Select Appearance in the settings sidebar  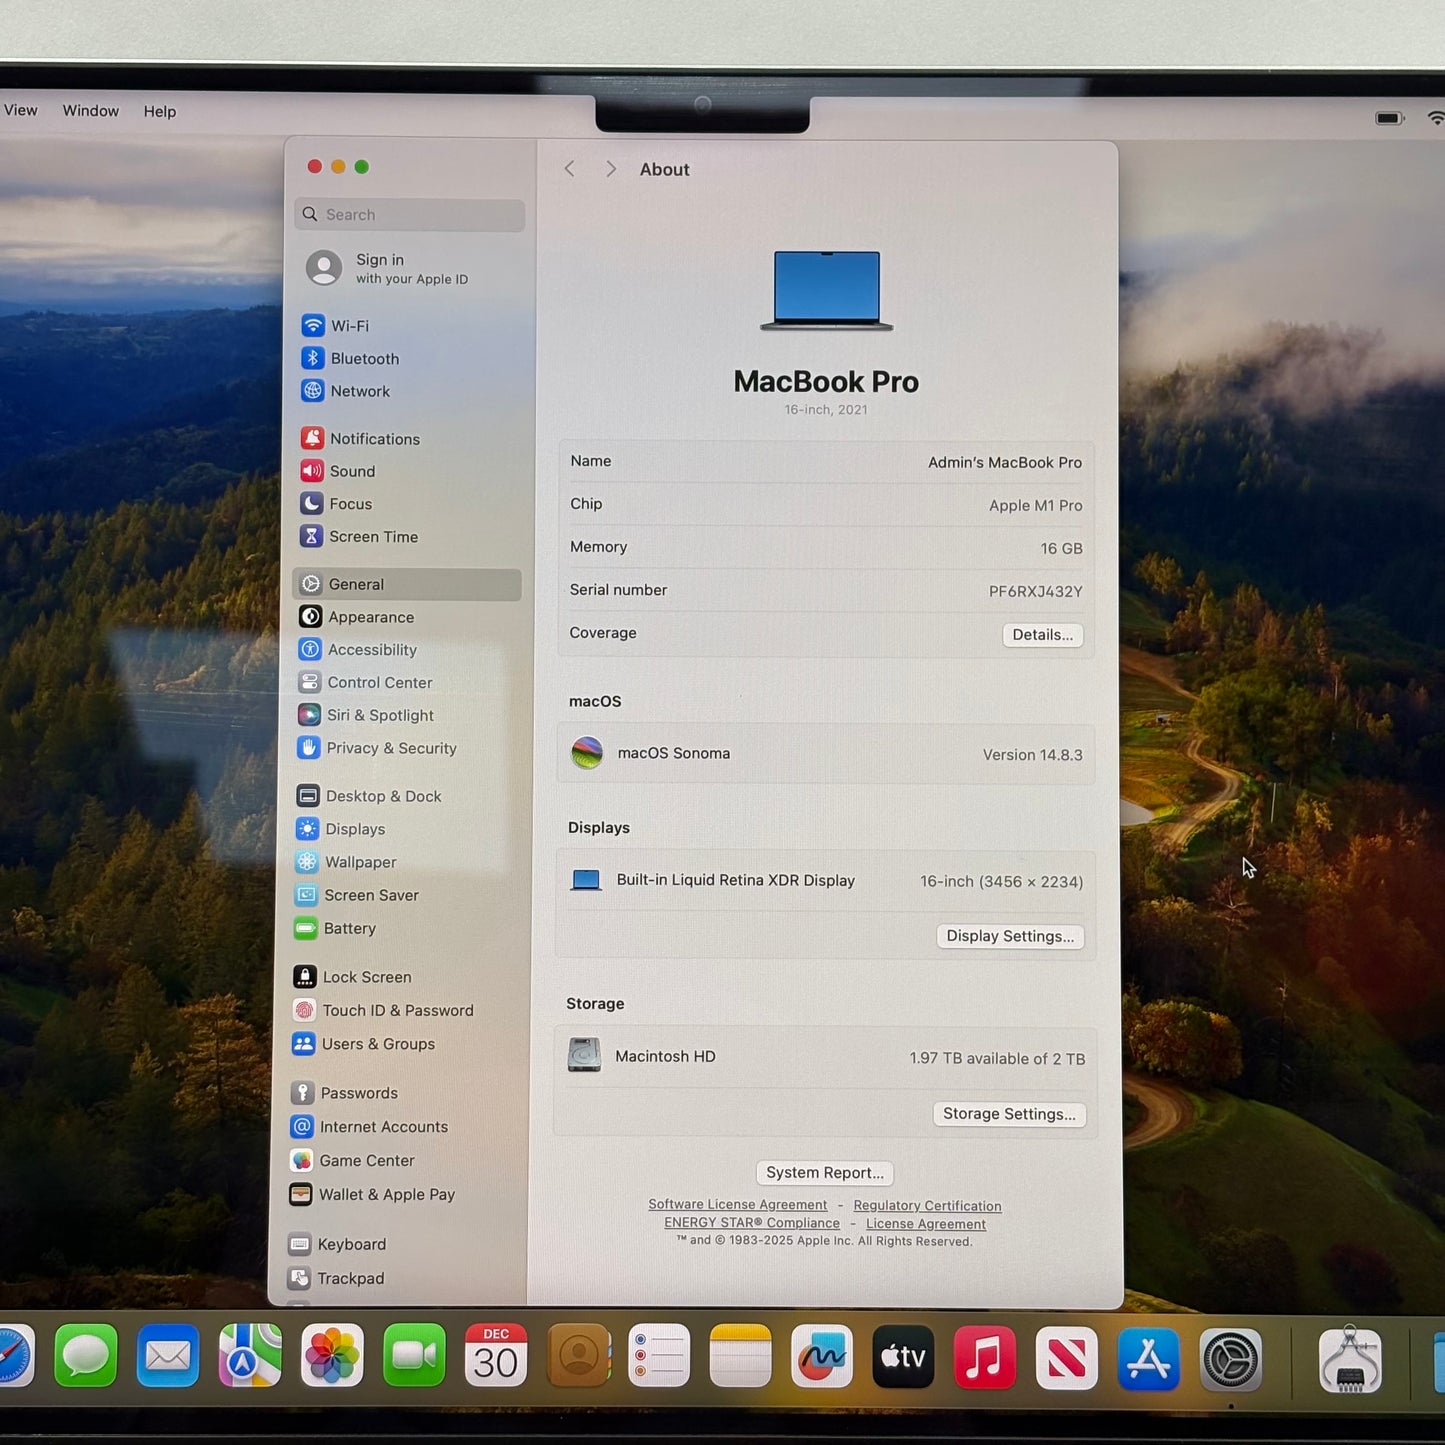[x=371, y=617]
